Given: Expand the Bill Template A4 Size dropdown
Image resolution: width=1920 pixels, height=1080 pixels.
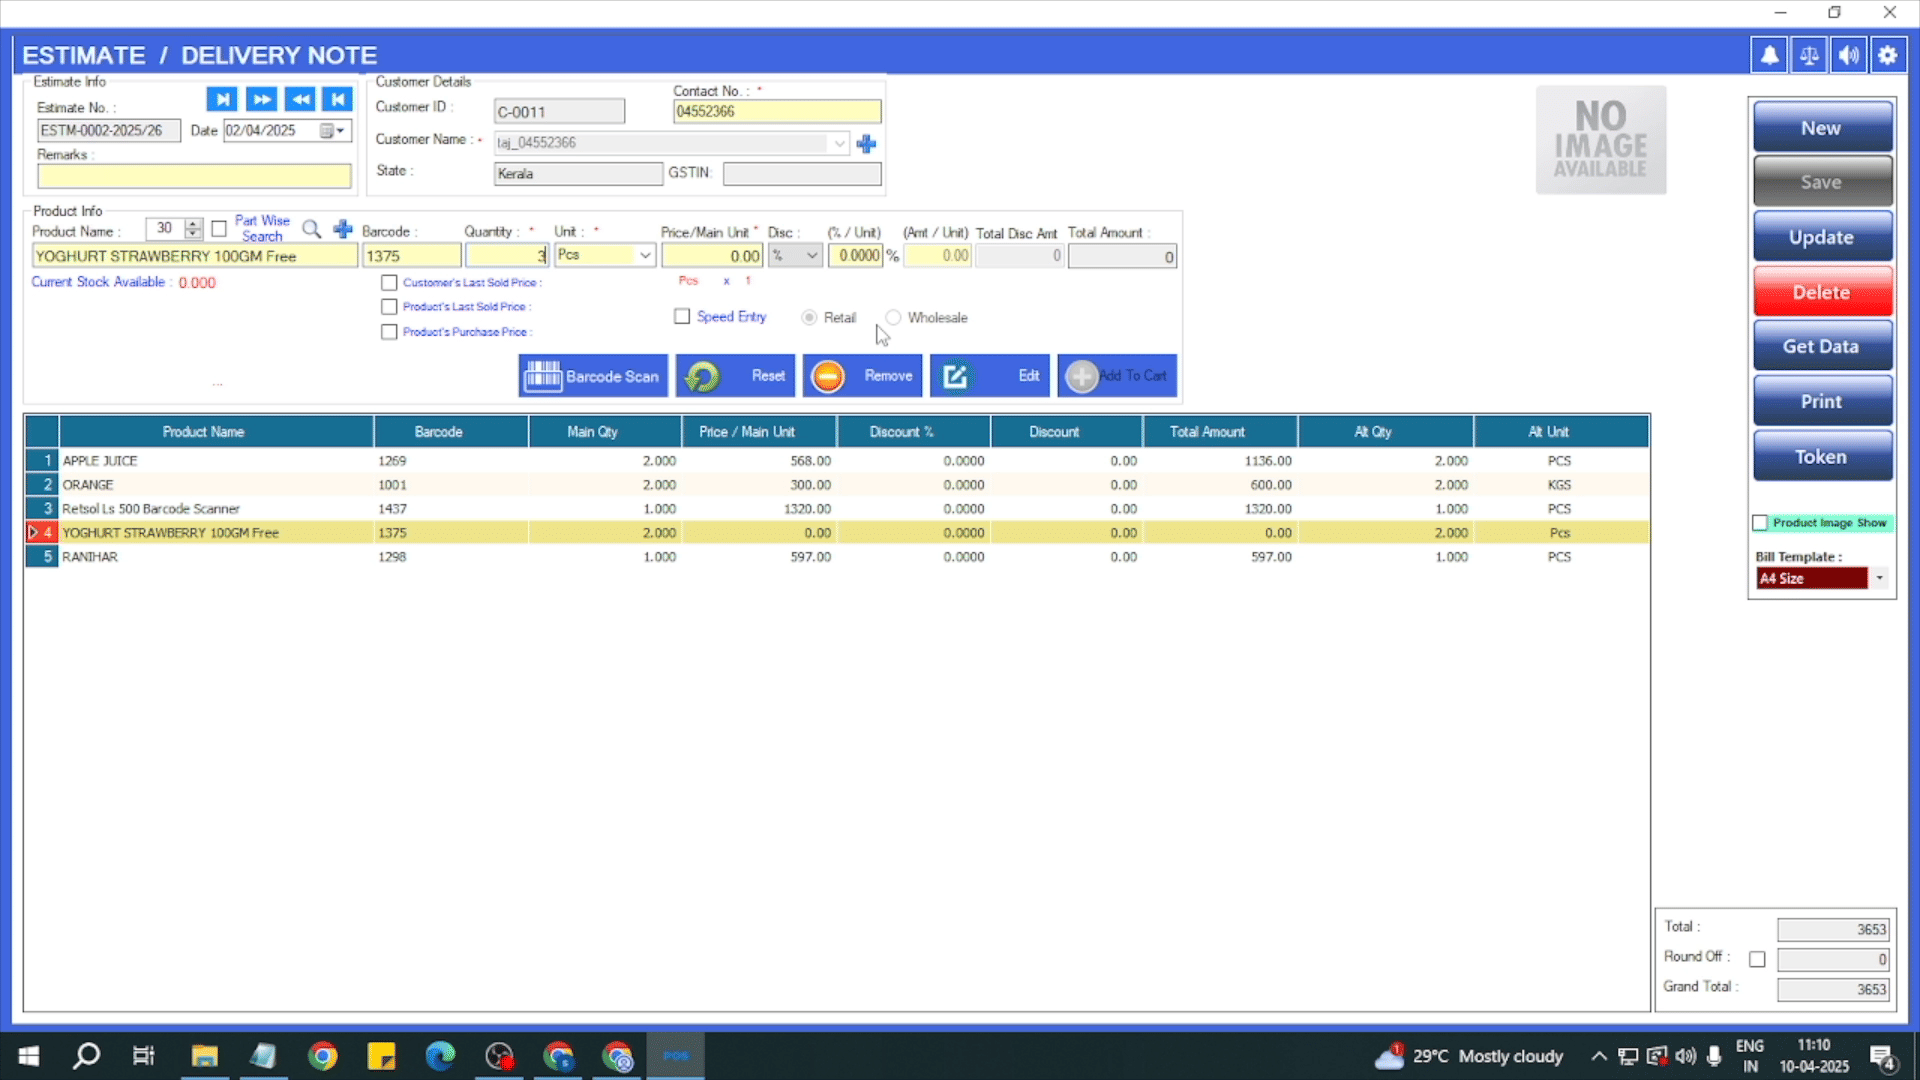Looking at the screenshot, I should (1879, 578).
